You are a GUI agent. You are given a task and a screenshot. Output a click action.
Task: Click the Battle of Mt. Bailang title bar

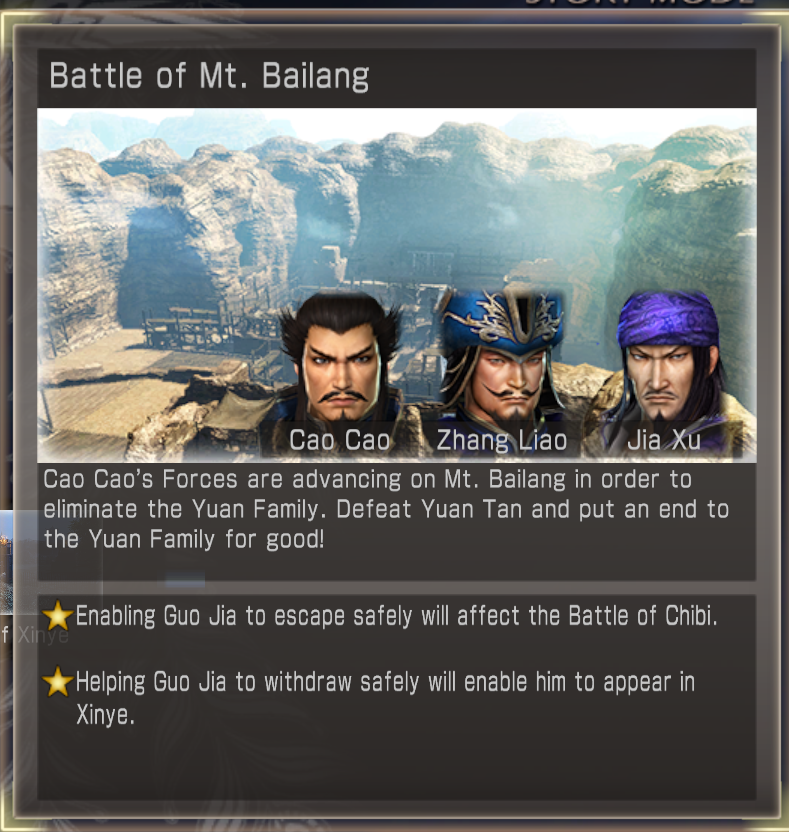pos(396,77)
